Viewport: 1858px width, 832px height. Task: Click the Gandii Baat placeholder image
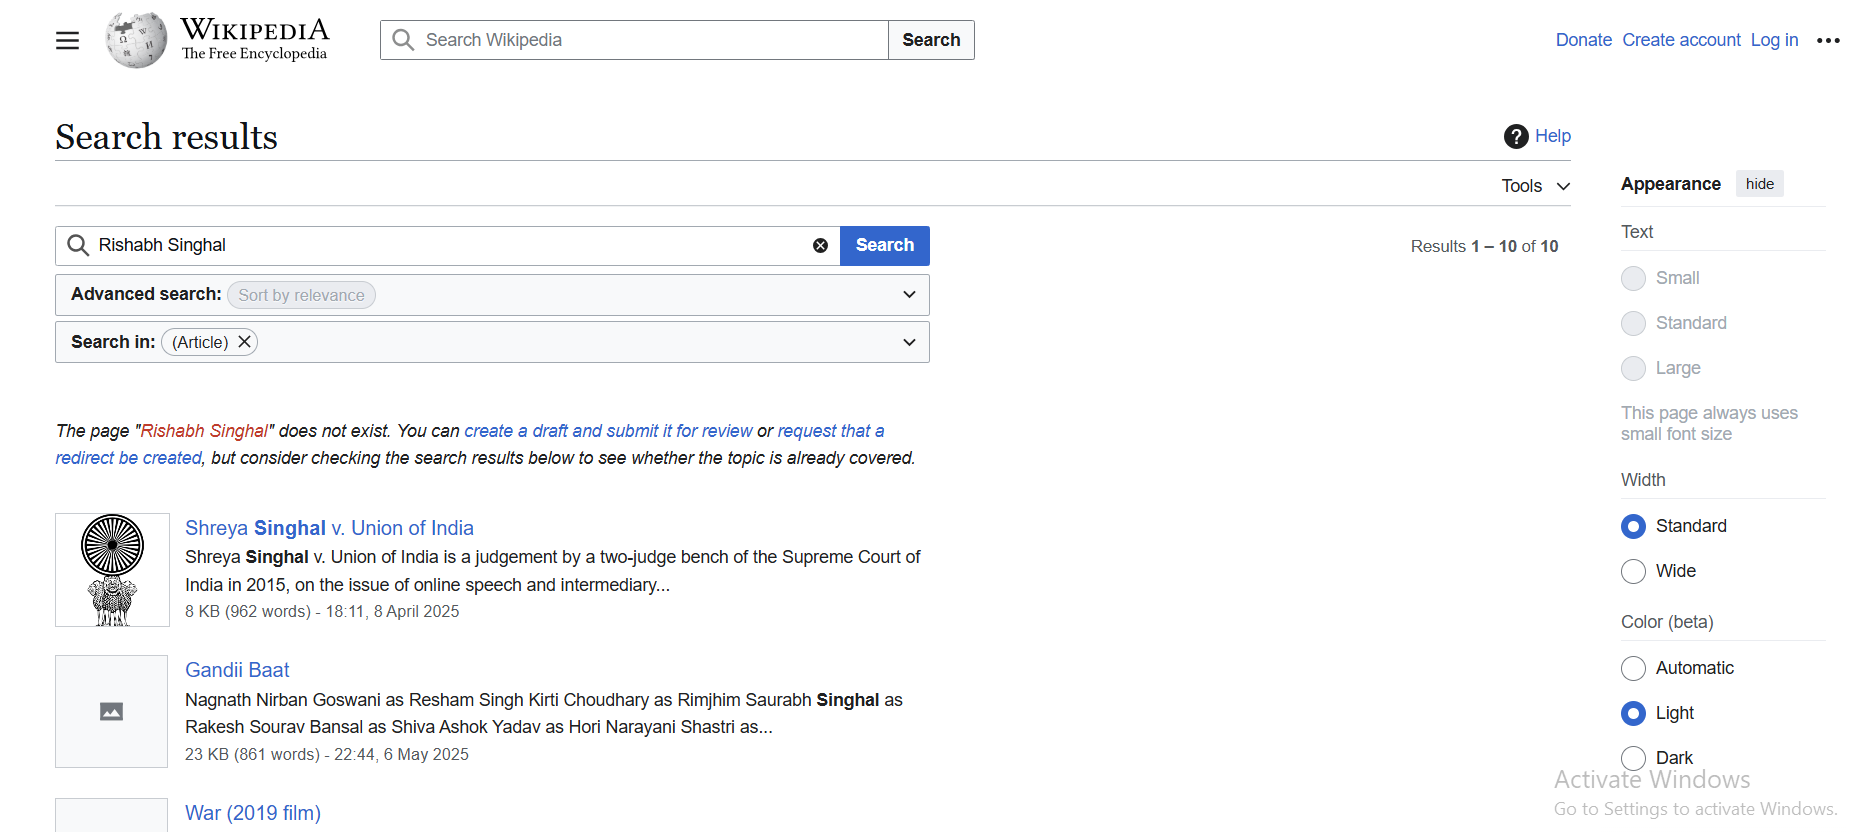click(x=111, y=711)
